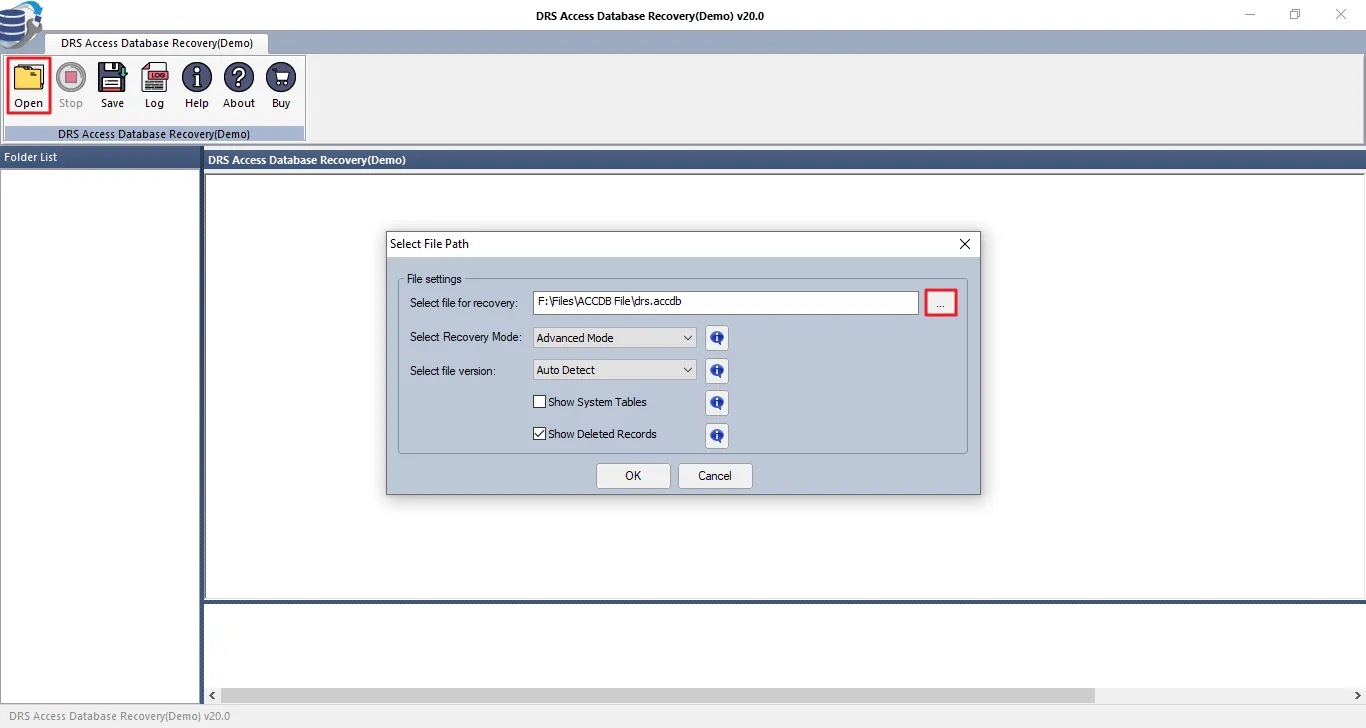Screen dimensions: 1366x728
Task: Click Cancel in Select File Path dialog
Action: 715,476
